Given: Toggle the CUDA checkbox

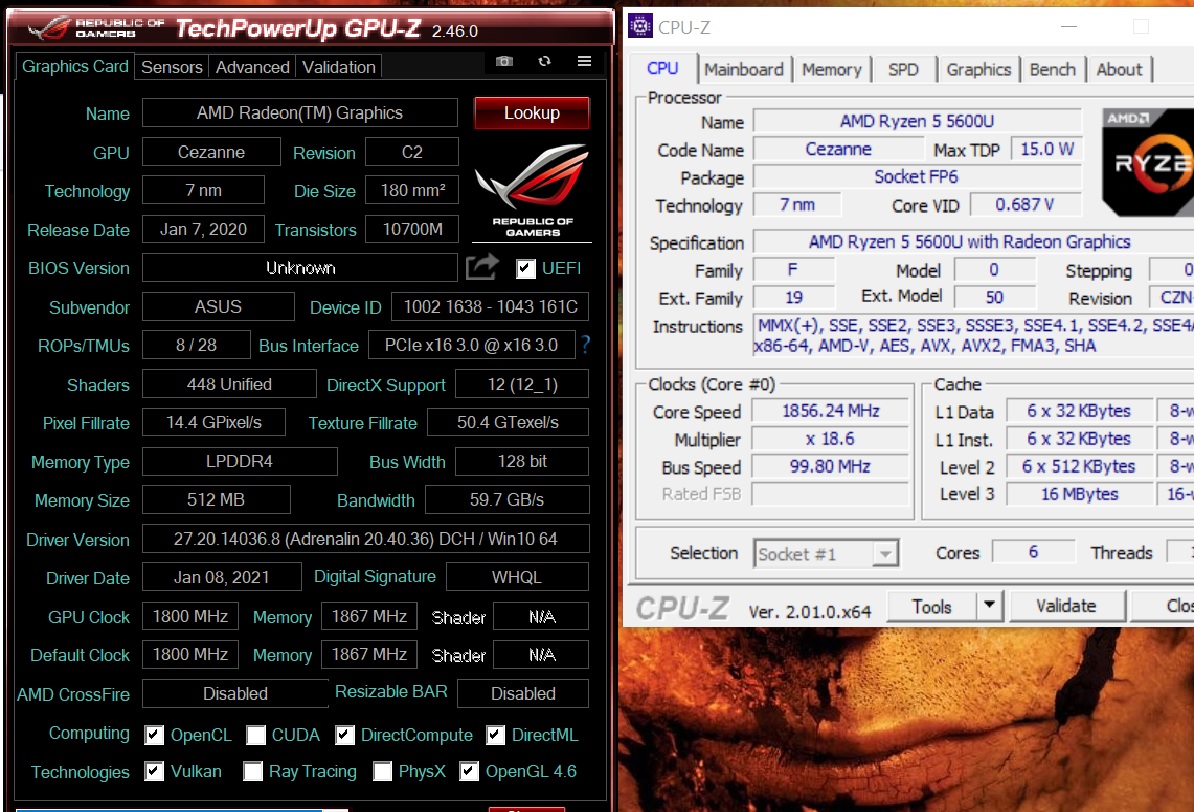Looking at the screenshot, I should [256, 735].
